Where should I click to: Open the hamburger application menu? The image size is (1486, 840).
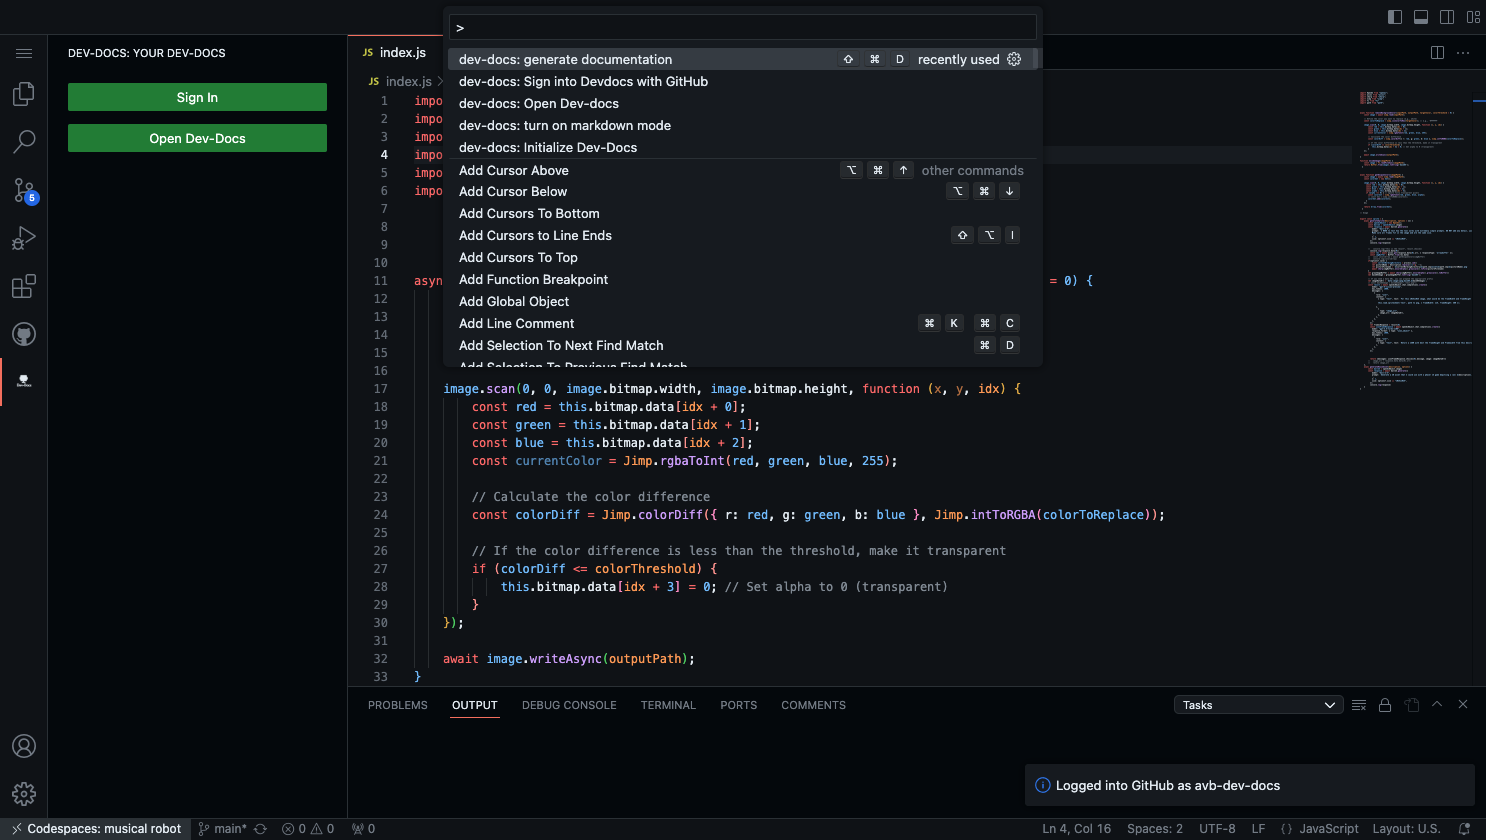tap(24, 53)
